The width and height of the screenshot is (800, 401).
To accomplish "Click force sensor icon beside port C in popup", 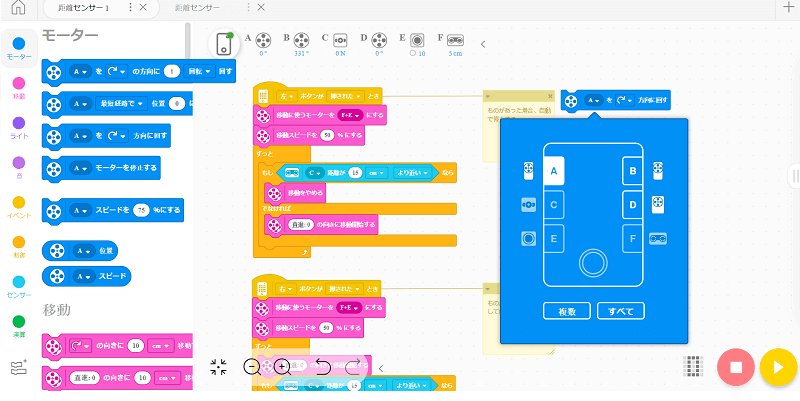I will point(529,205).
